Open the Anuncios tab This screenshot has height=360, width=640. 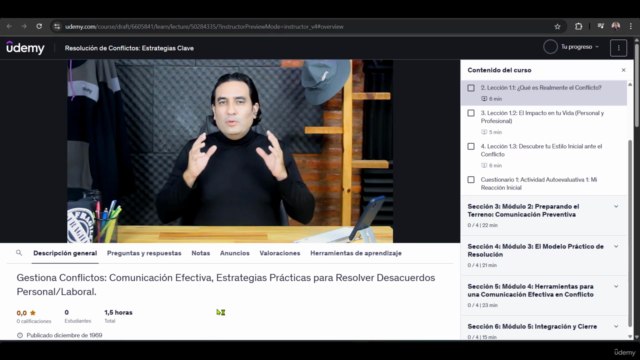click(235, 253)
